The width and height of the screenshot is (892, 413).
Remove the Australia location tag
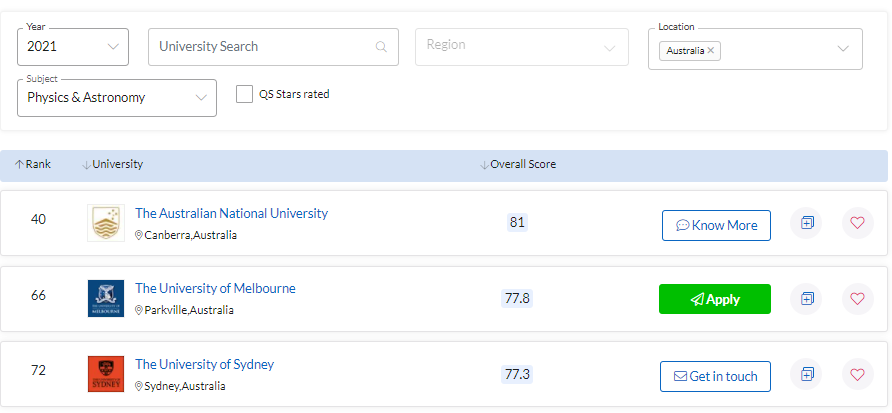(x=711, y=51)
